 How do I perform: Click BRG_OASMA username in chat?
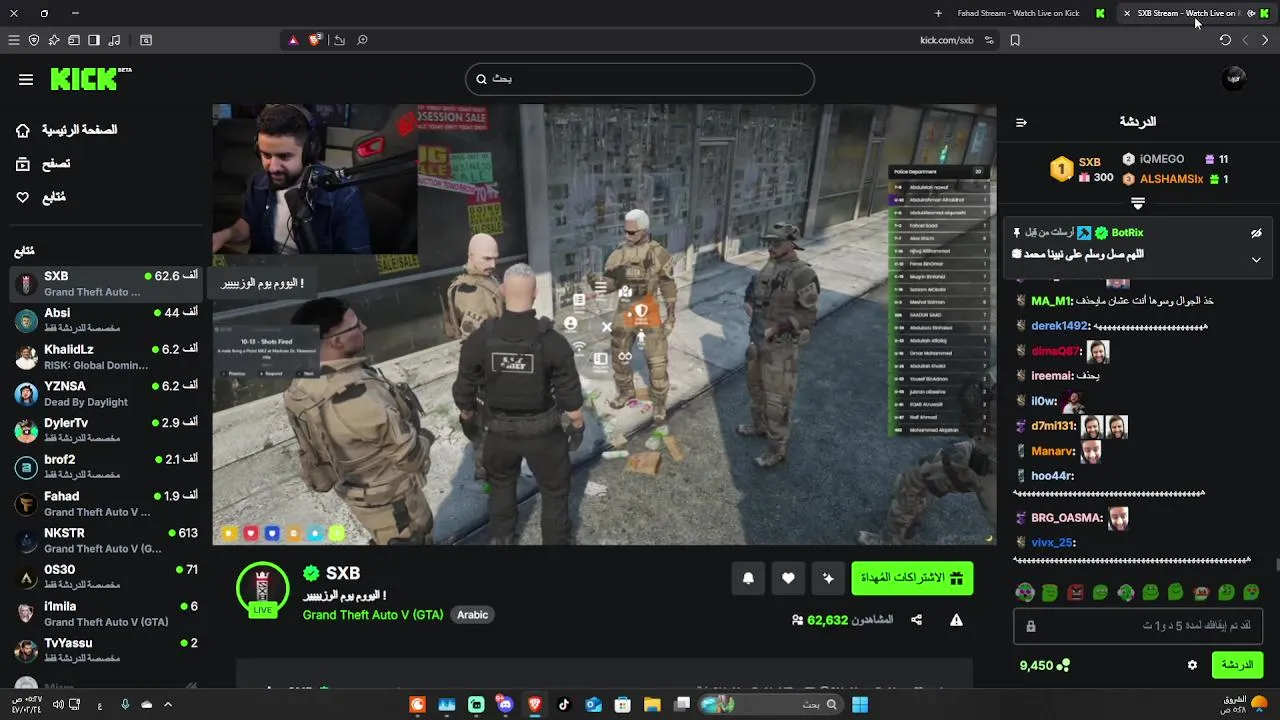pyautogui.click(x=1067, y=518)
